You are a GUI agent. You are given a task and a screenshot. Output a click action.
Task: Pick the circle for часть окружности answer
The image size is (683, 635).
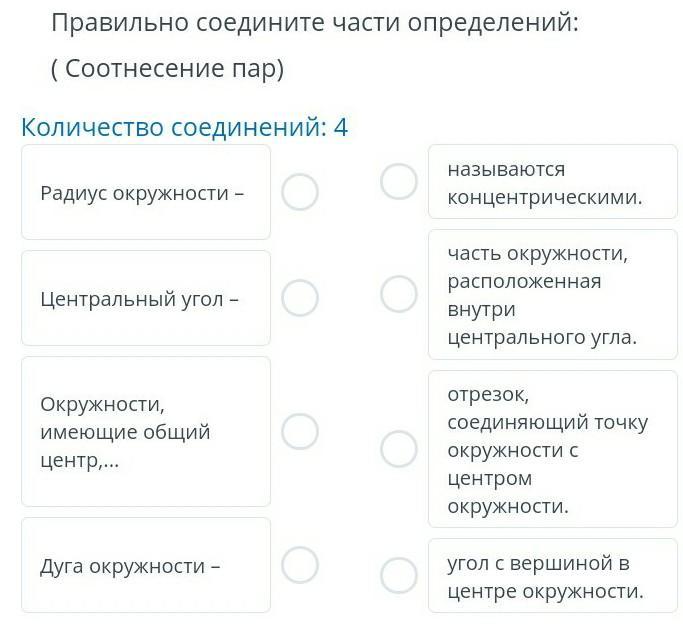399,294
